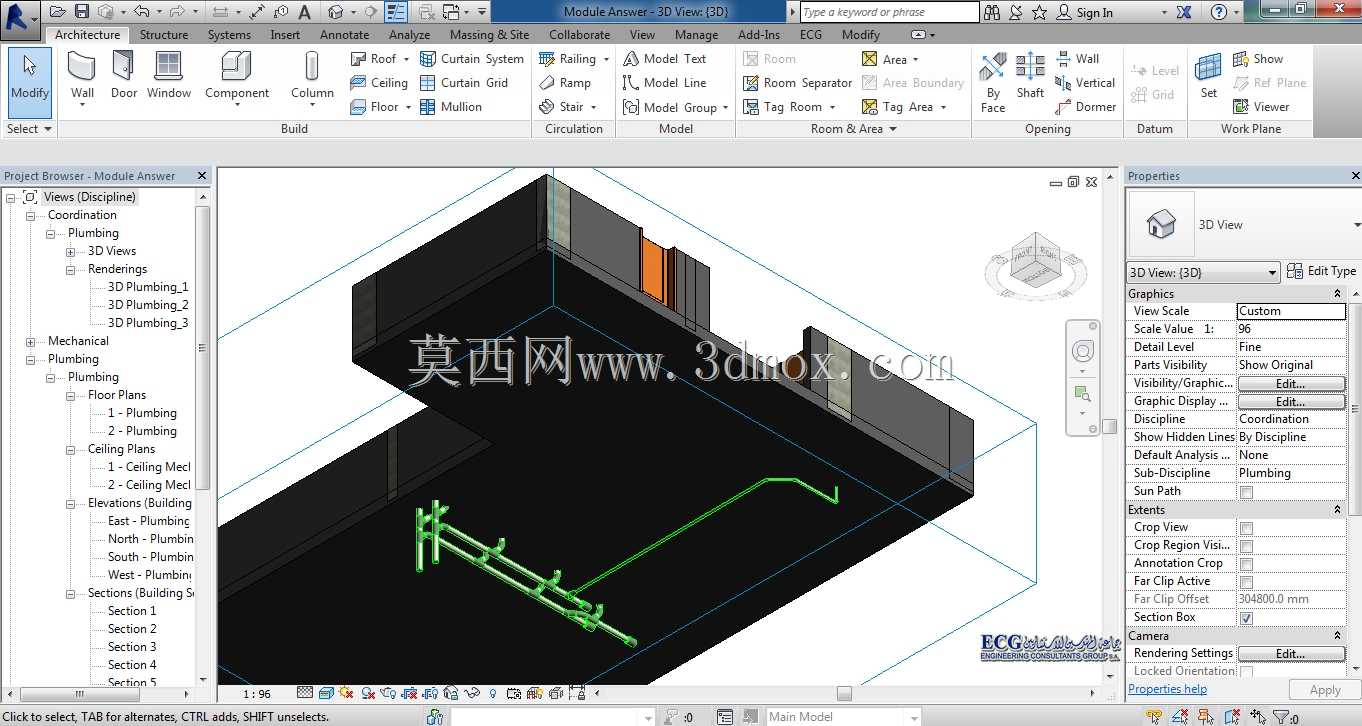Click the Wall opening tool
Image resolution: width=1362 pixels, height=726 pixels.
1078,59
